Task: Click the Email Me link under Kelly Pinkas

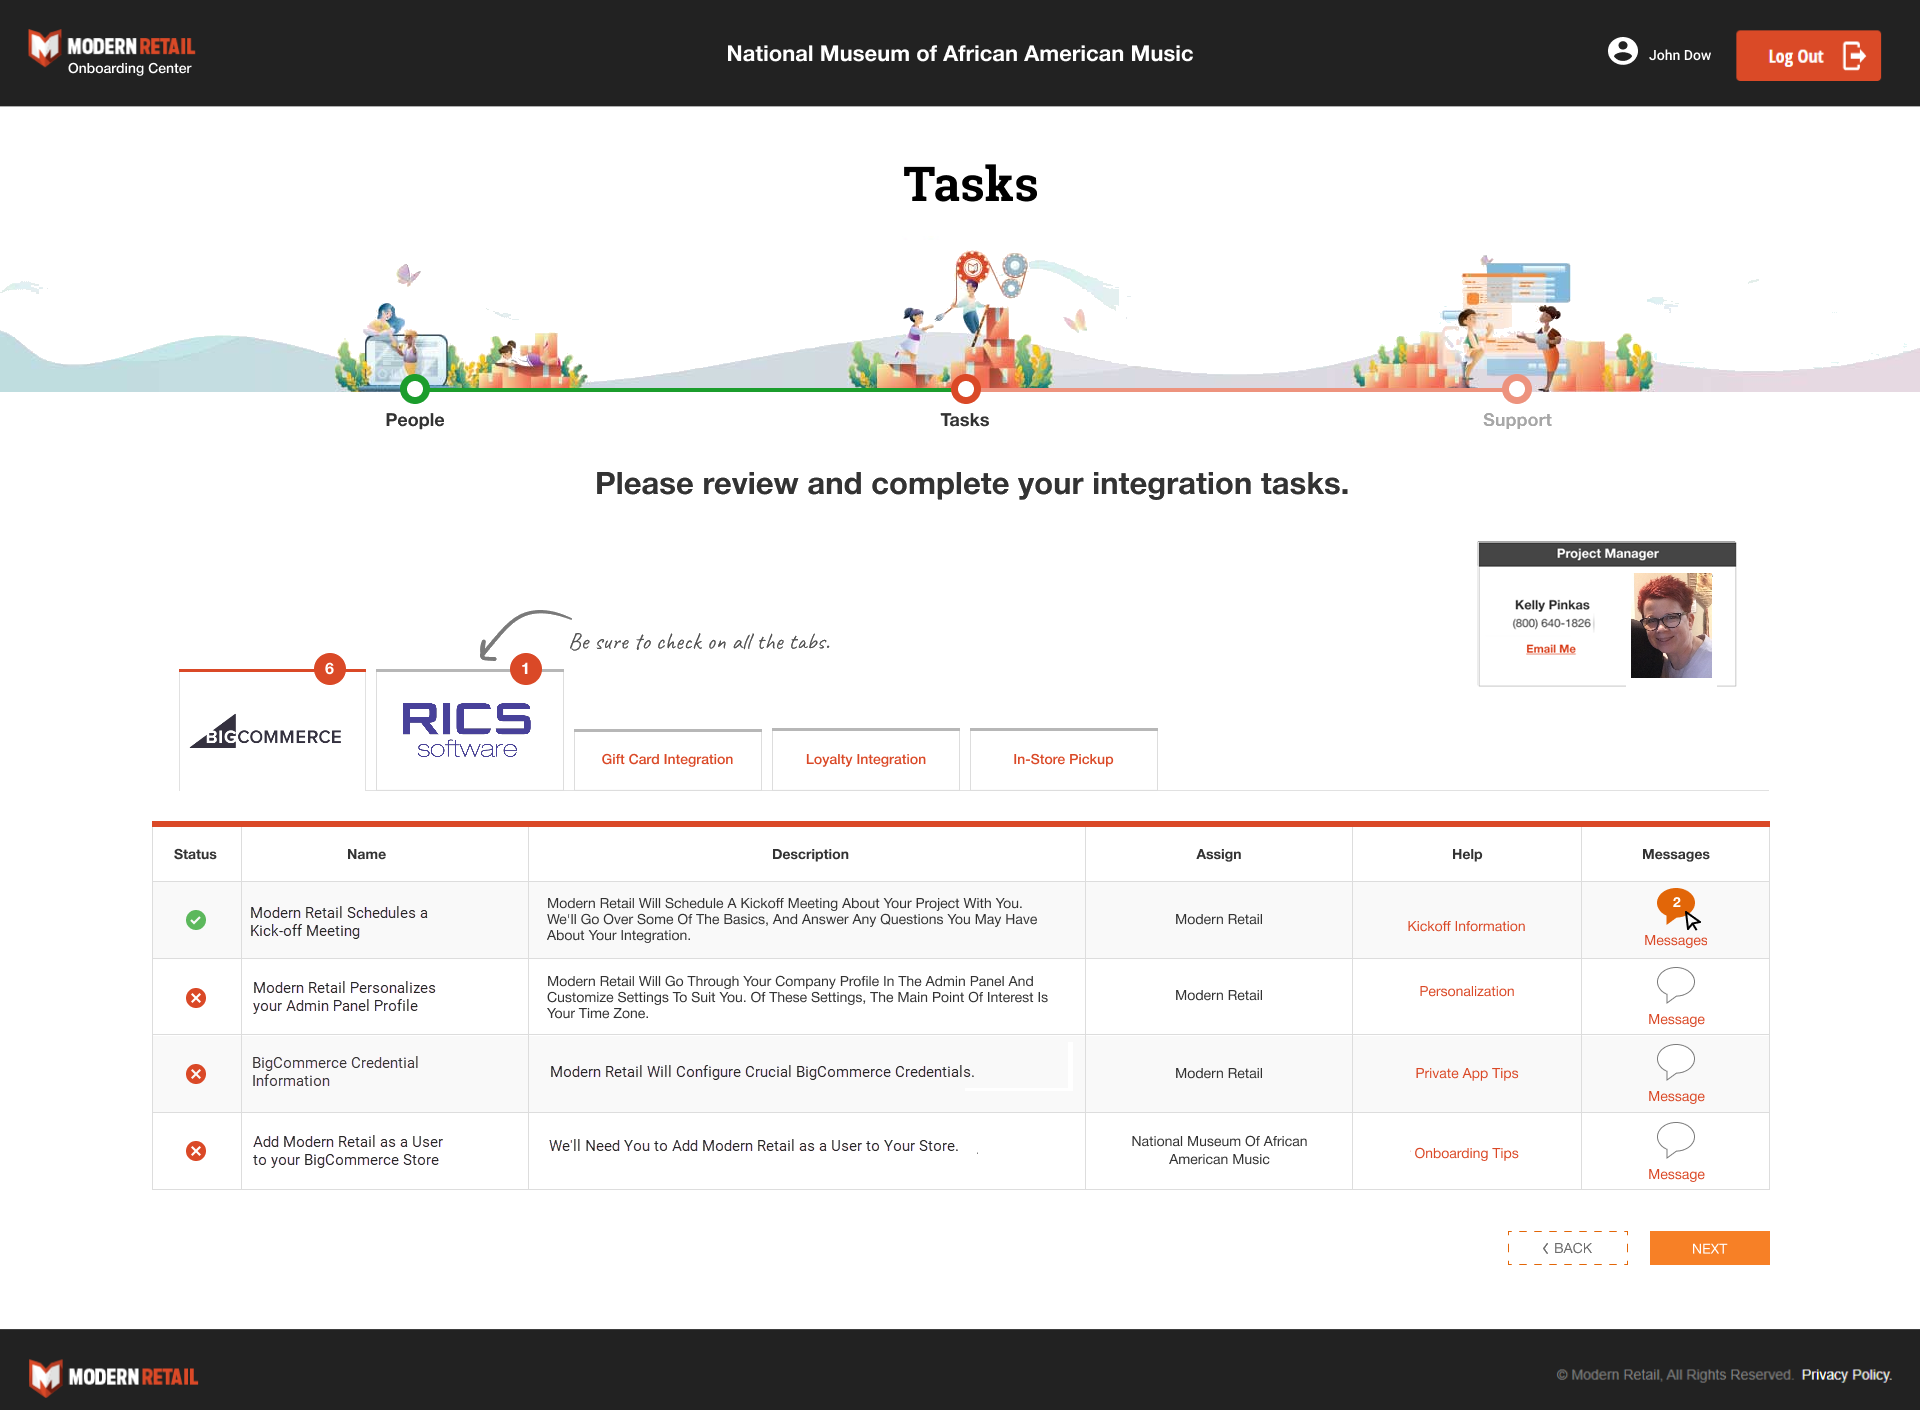Action: pos(1550,648)
